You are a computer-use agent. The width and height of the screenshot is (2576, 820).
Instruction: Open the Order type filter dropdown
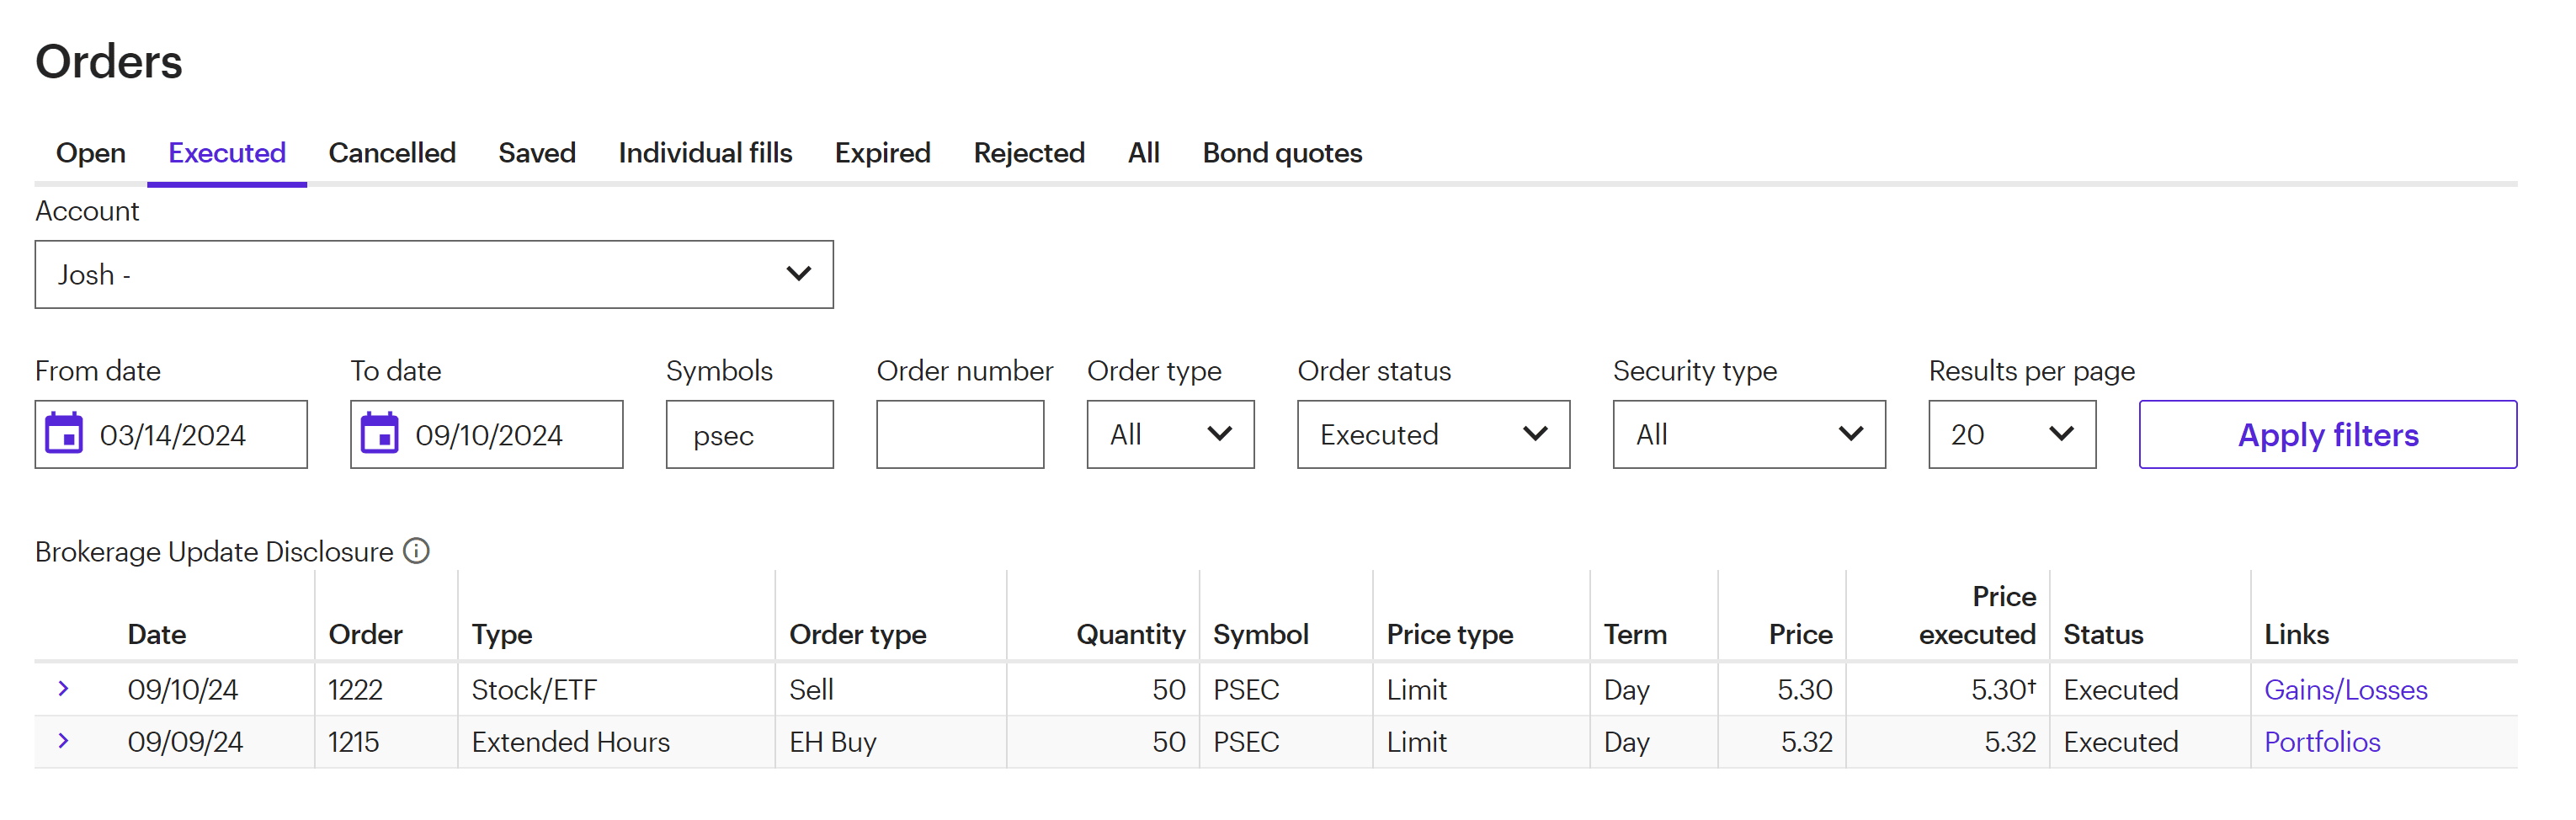[x=1169, y=434]
